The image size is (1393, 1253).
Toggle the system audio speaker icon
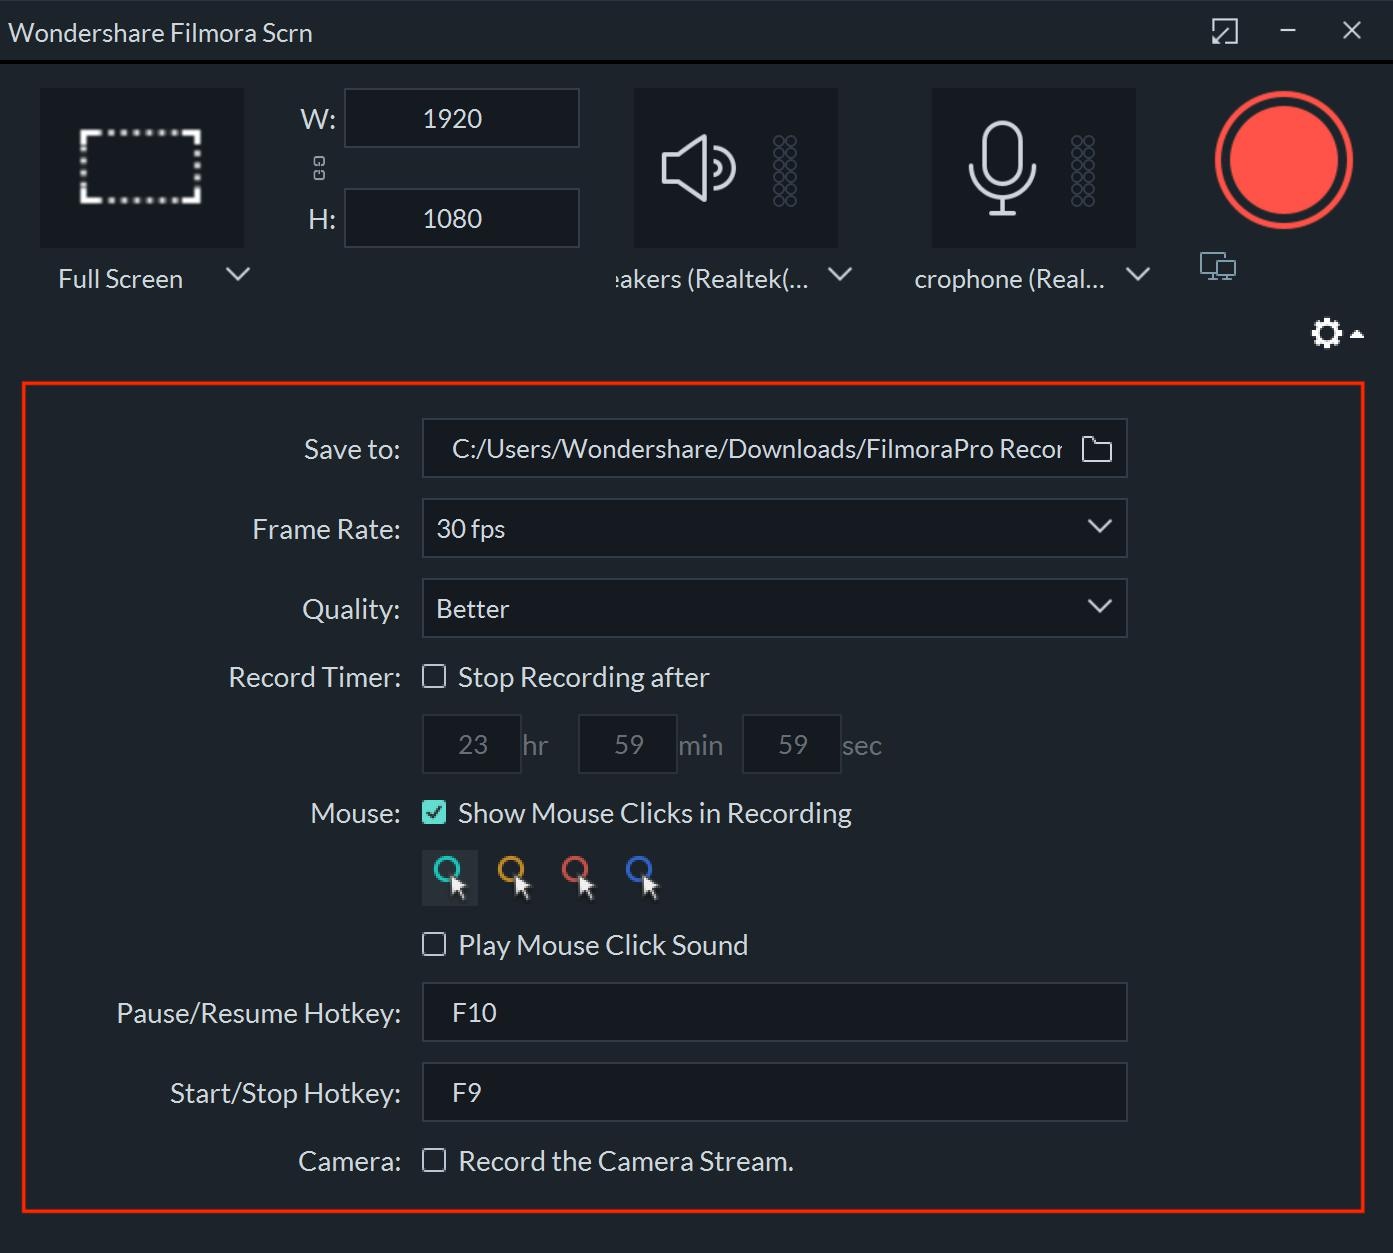699,167
